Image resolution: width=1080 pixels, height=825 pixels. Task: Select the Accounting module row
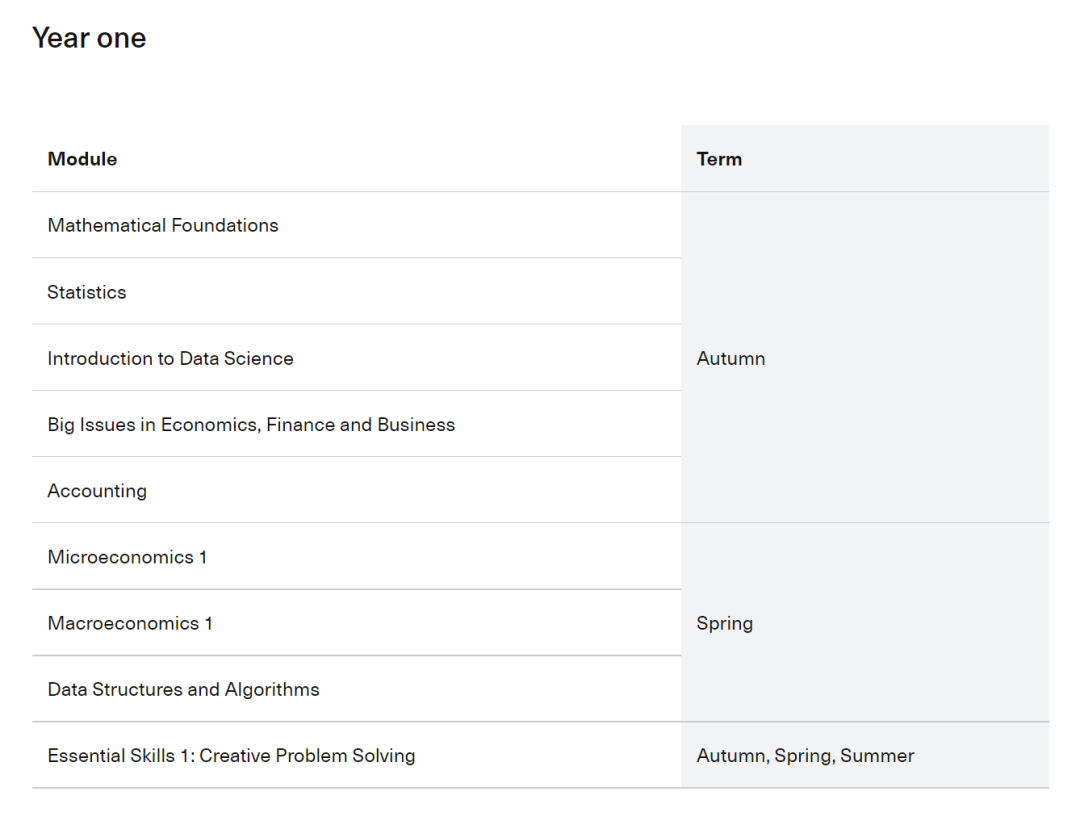pos(357,490)
